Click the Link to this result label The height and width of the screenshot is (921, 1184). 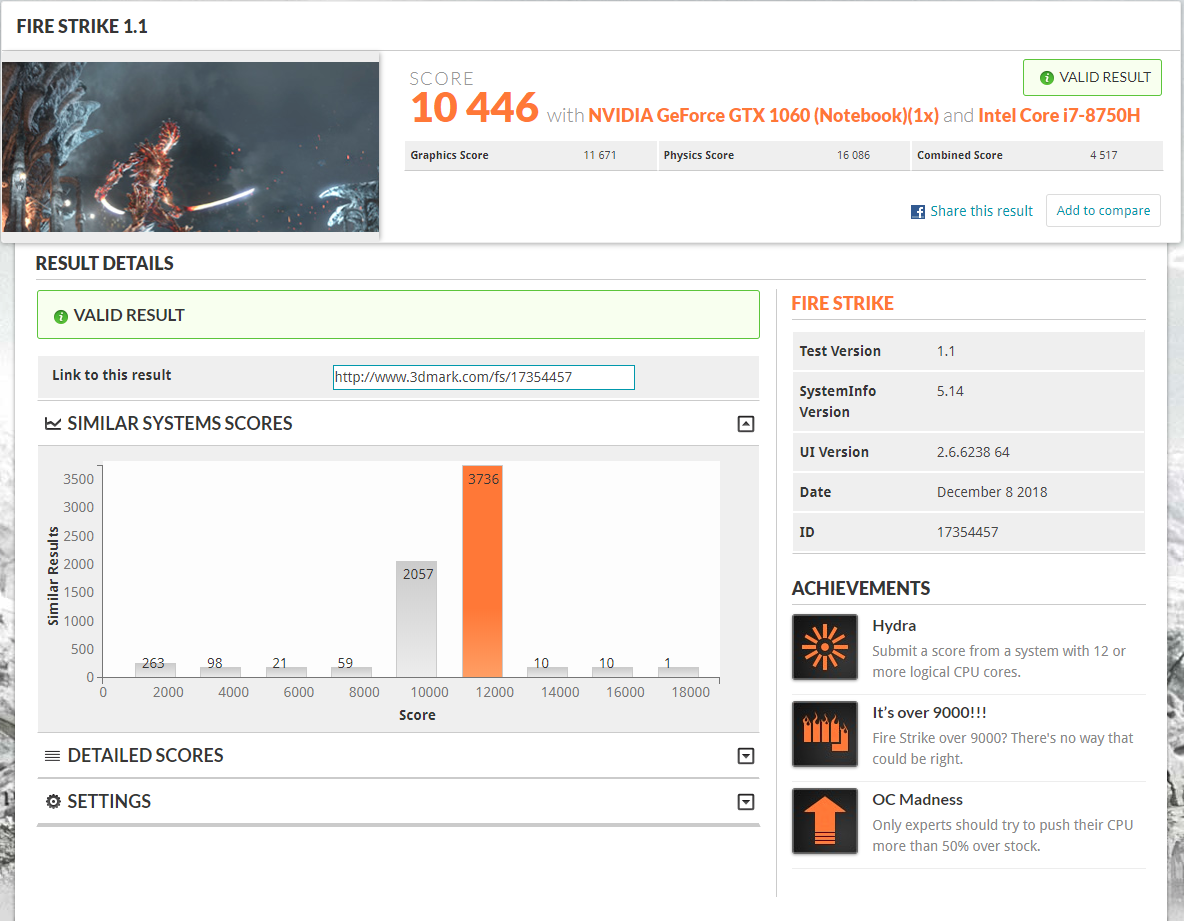coord(112,375)
